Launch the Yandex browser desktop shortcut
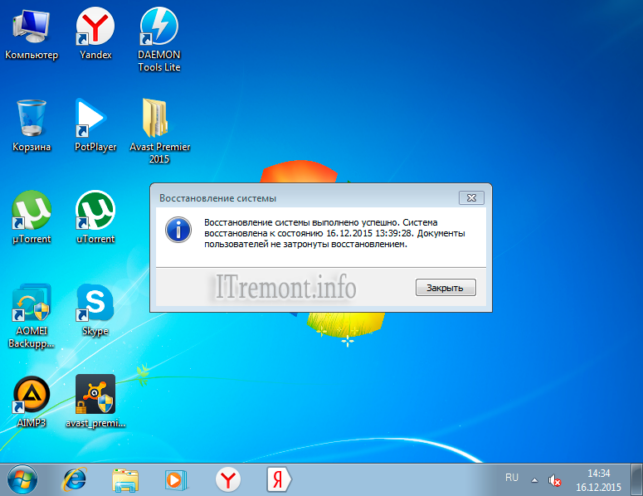 95,35
